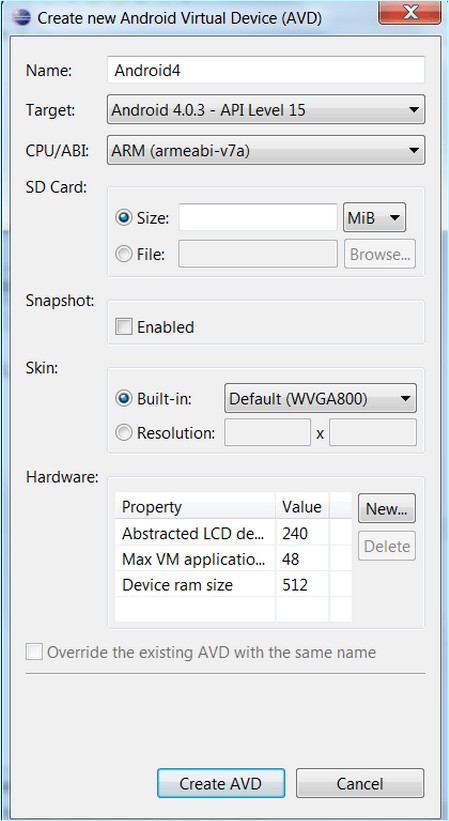Select the Abstracted LCD density row
449x821 pixels.
coord(233,534)
